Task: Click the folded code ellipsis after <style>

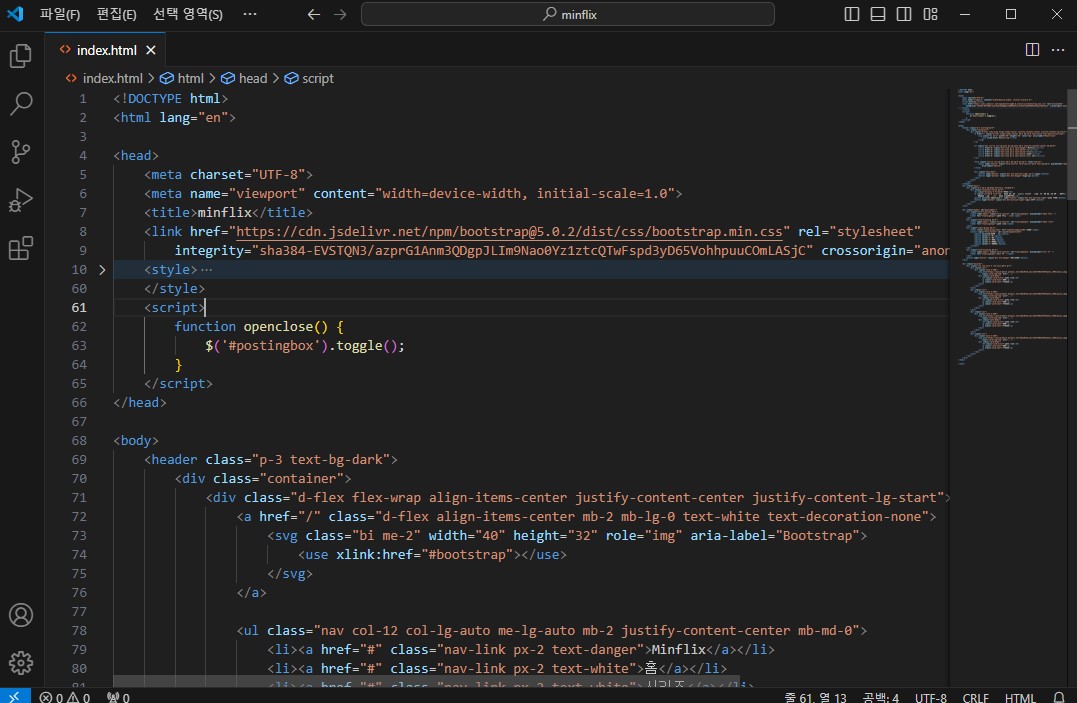Action: click(x=207, y=270)
